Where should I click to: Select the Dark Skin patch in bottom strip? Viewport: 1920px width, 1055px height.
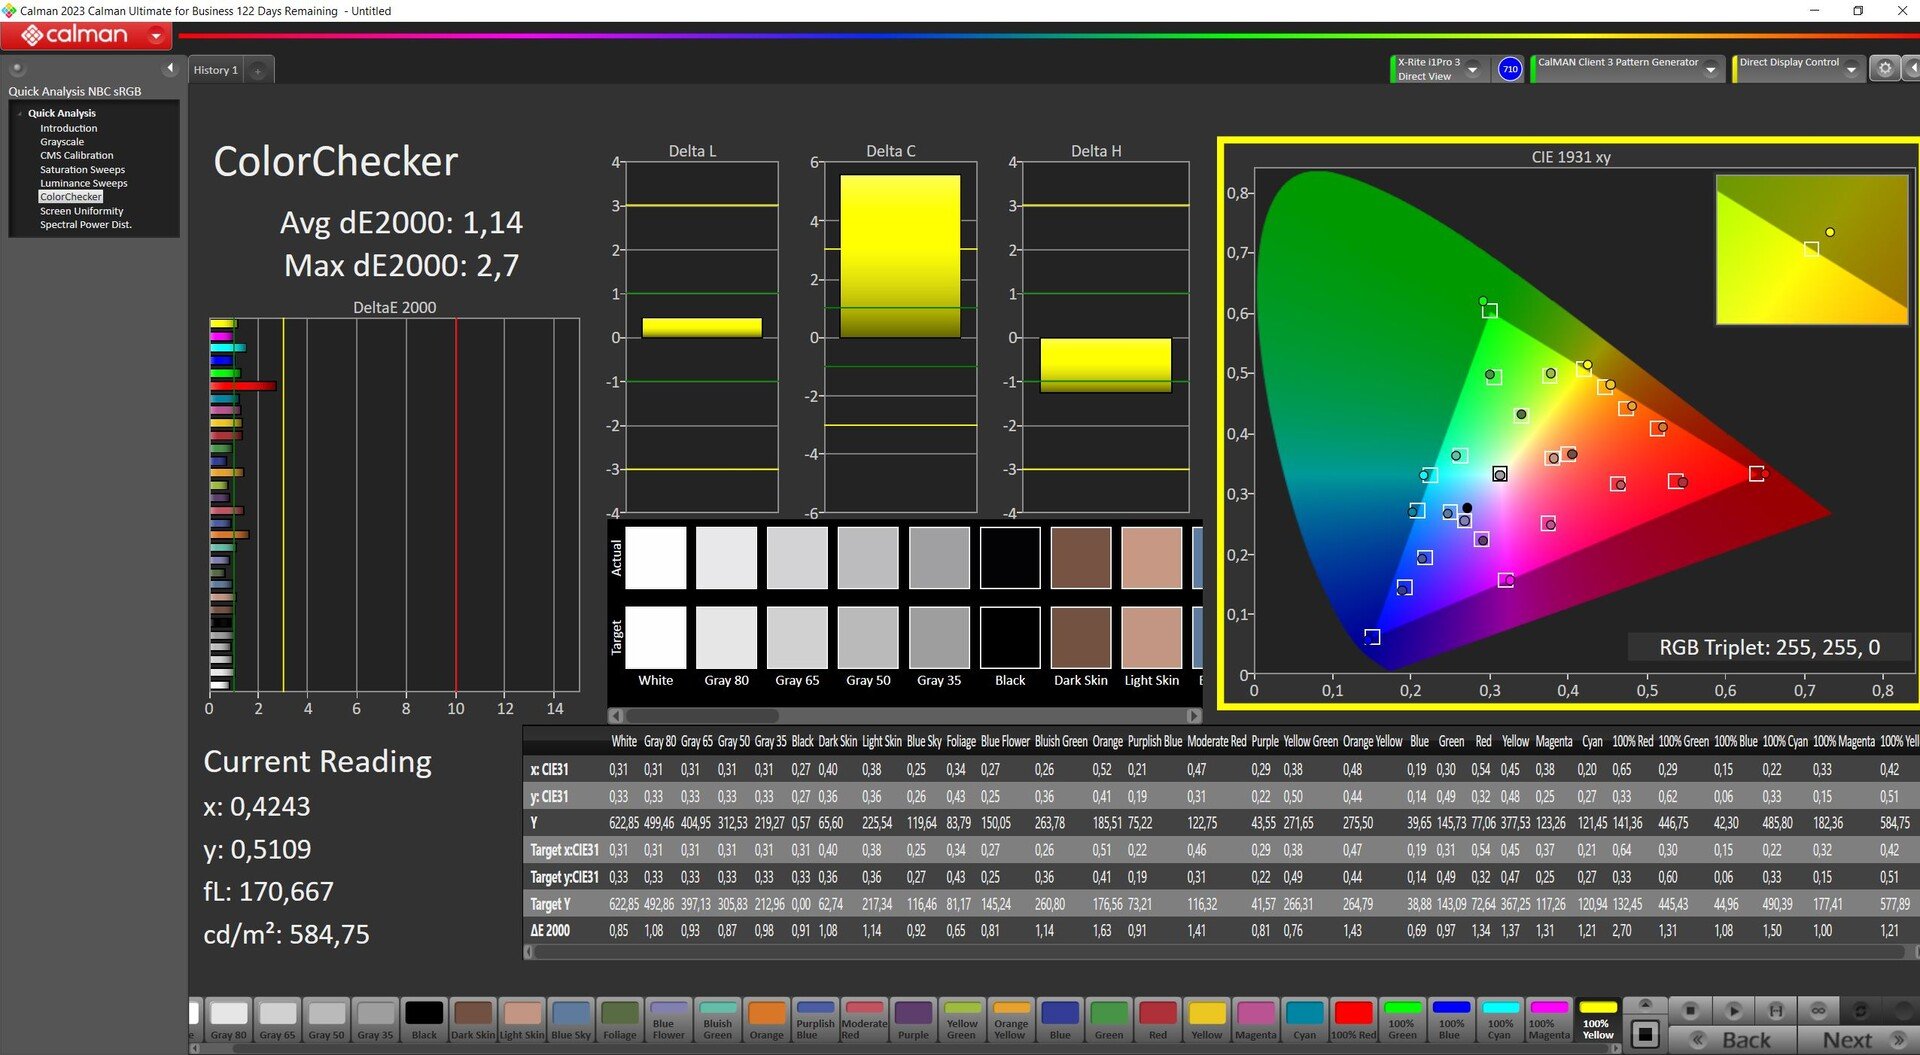coord(473,1020)
